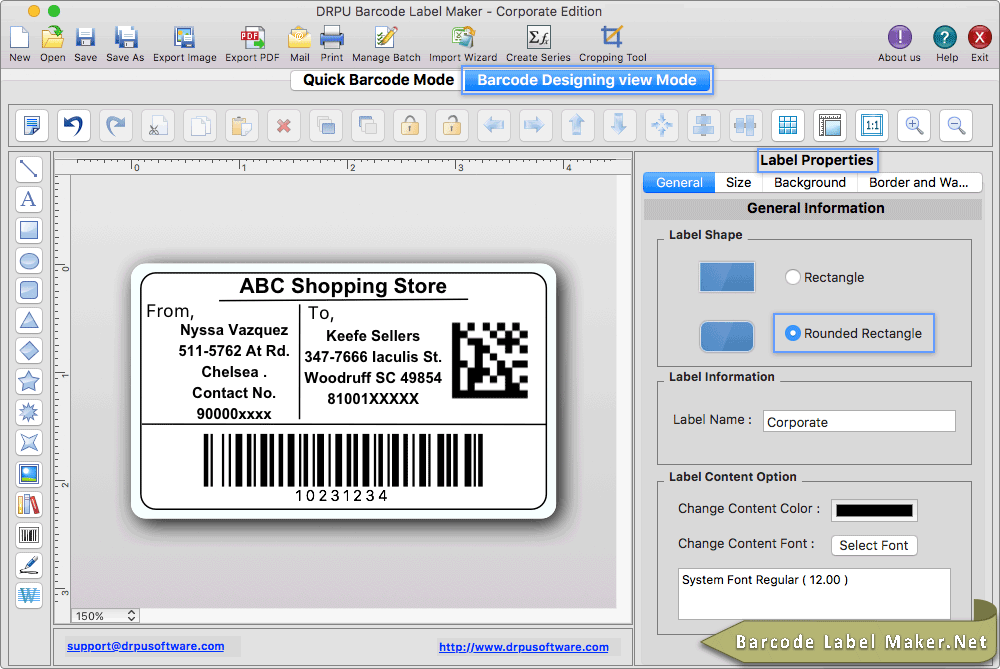The width and height of the screenshot is (1000, 669).
Task: Click the New document icon
Action: 19,38
